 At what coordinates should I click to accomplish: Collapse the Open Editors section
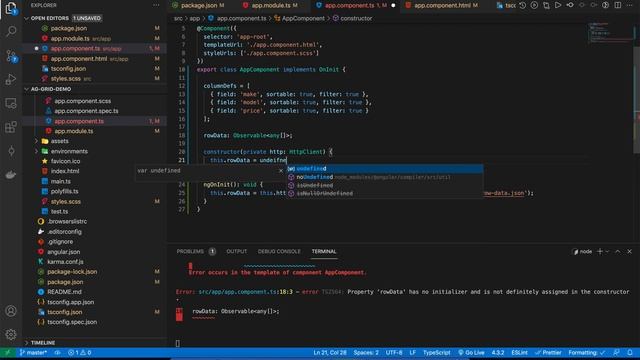click(x=27, y=18)
